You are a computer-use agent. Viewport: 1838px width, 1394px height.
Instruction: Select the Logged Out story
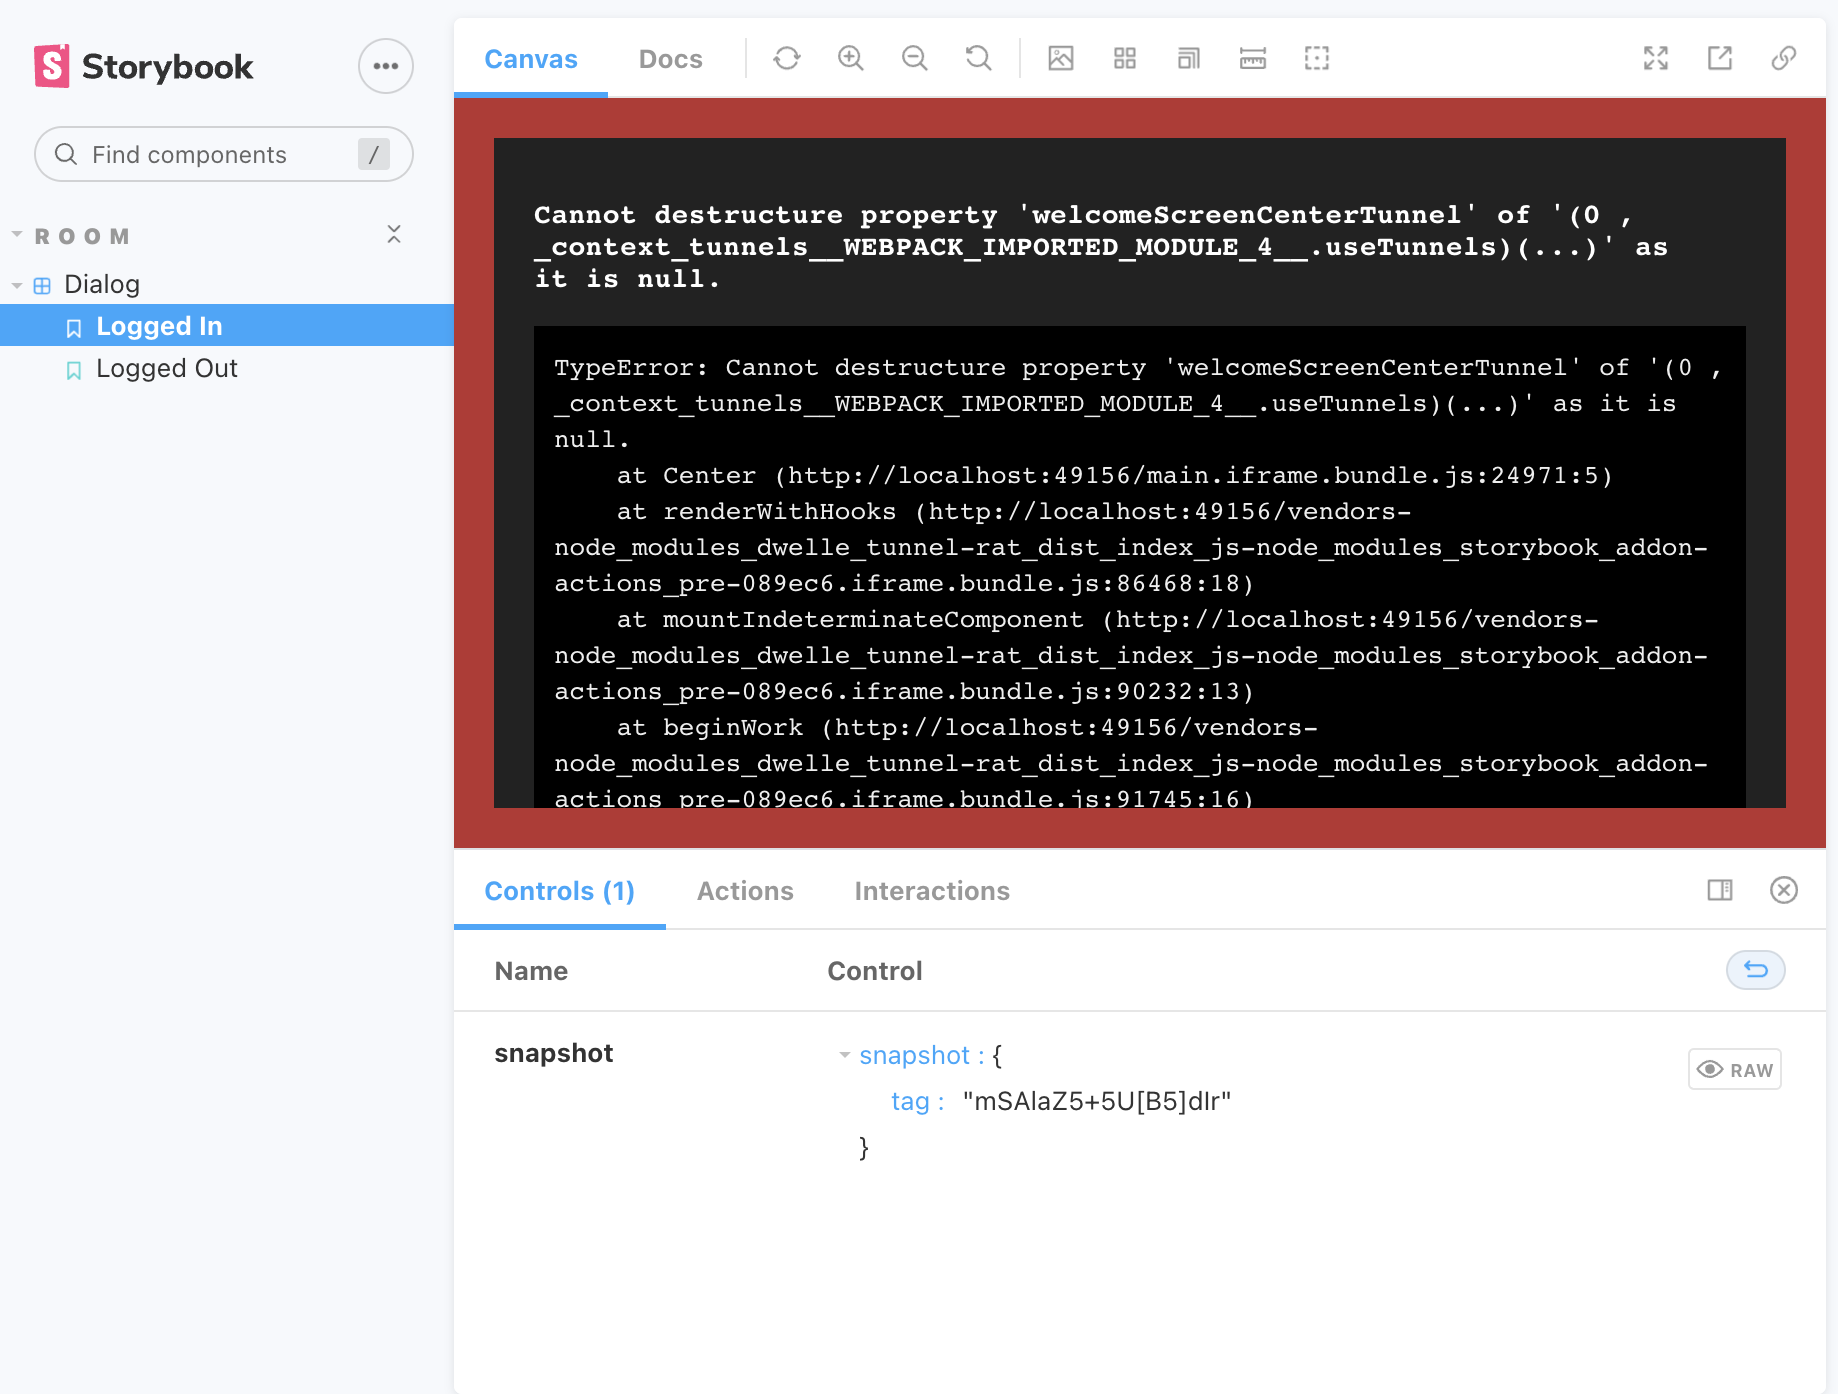click(166, 368)
